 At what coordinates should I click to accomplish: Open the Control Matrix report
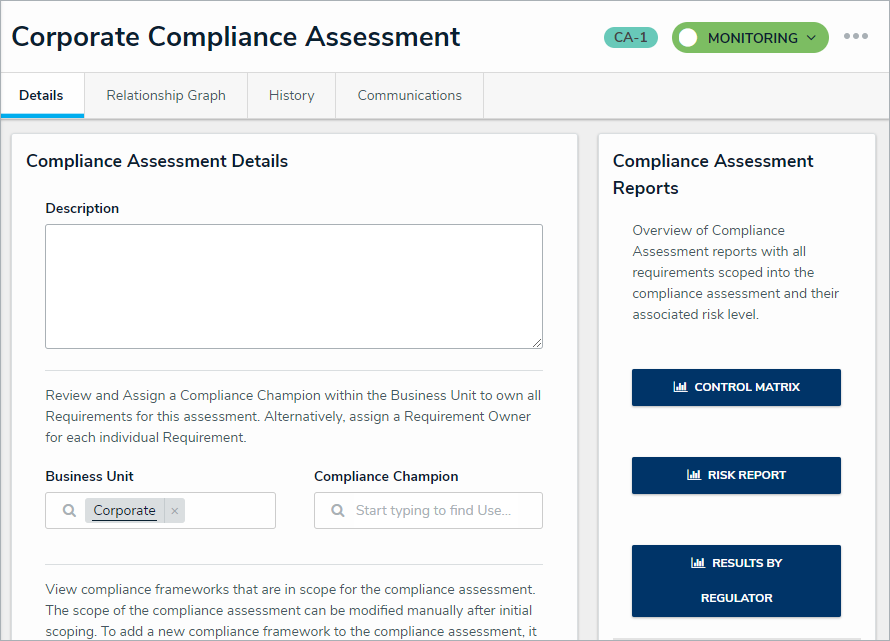[736, 387]
